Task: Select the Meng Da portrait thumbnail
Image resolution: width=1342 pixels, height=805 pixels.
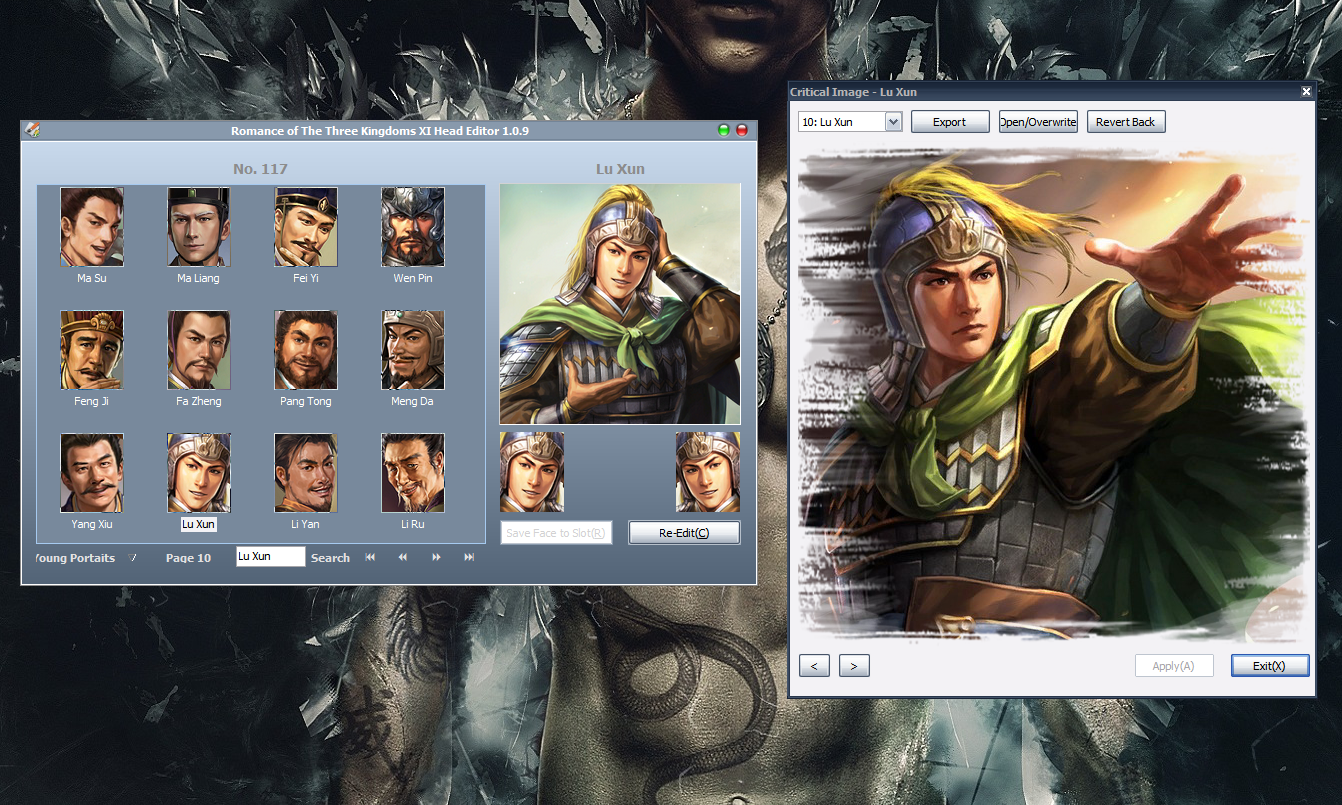Action: pyautogui.click(x=413, y=350)
